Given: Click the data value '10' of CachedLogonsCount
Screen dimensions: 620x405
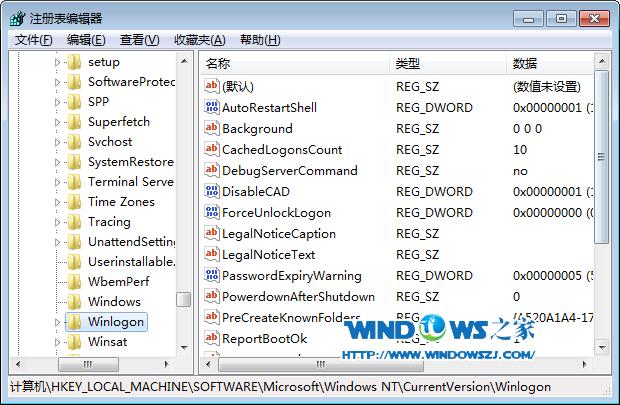Looking at the screenshot, I should (520, 150).
